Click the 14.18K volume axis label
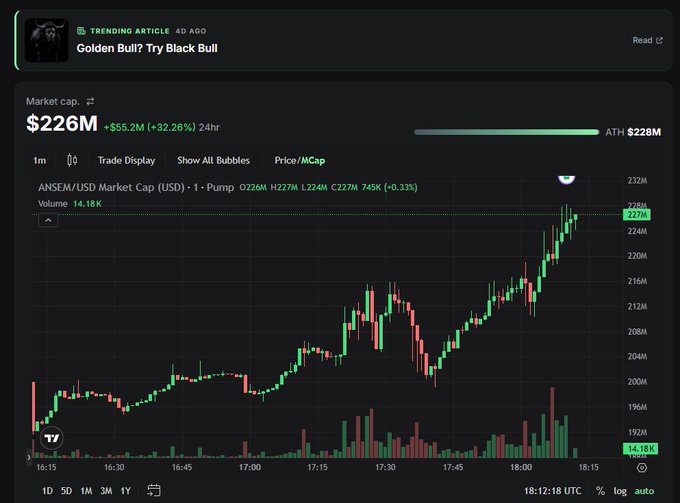Viewport: 680px width, 503px height. [640, 448]
